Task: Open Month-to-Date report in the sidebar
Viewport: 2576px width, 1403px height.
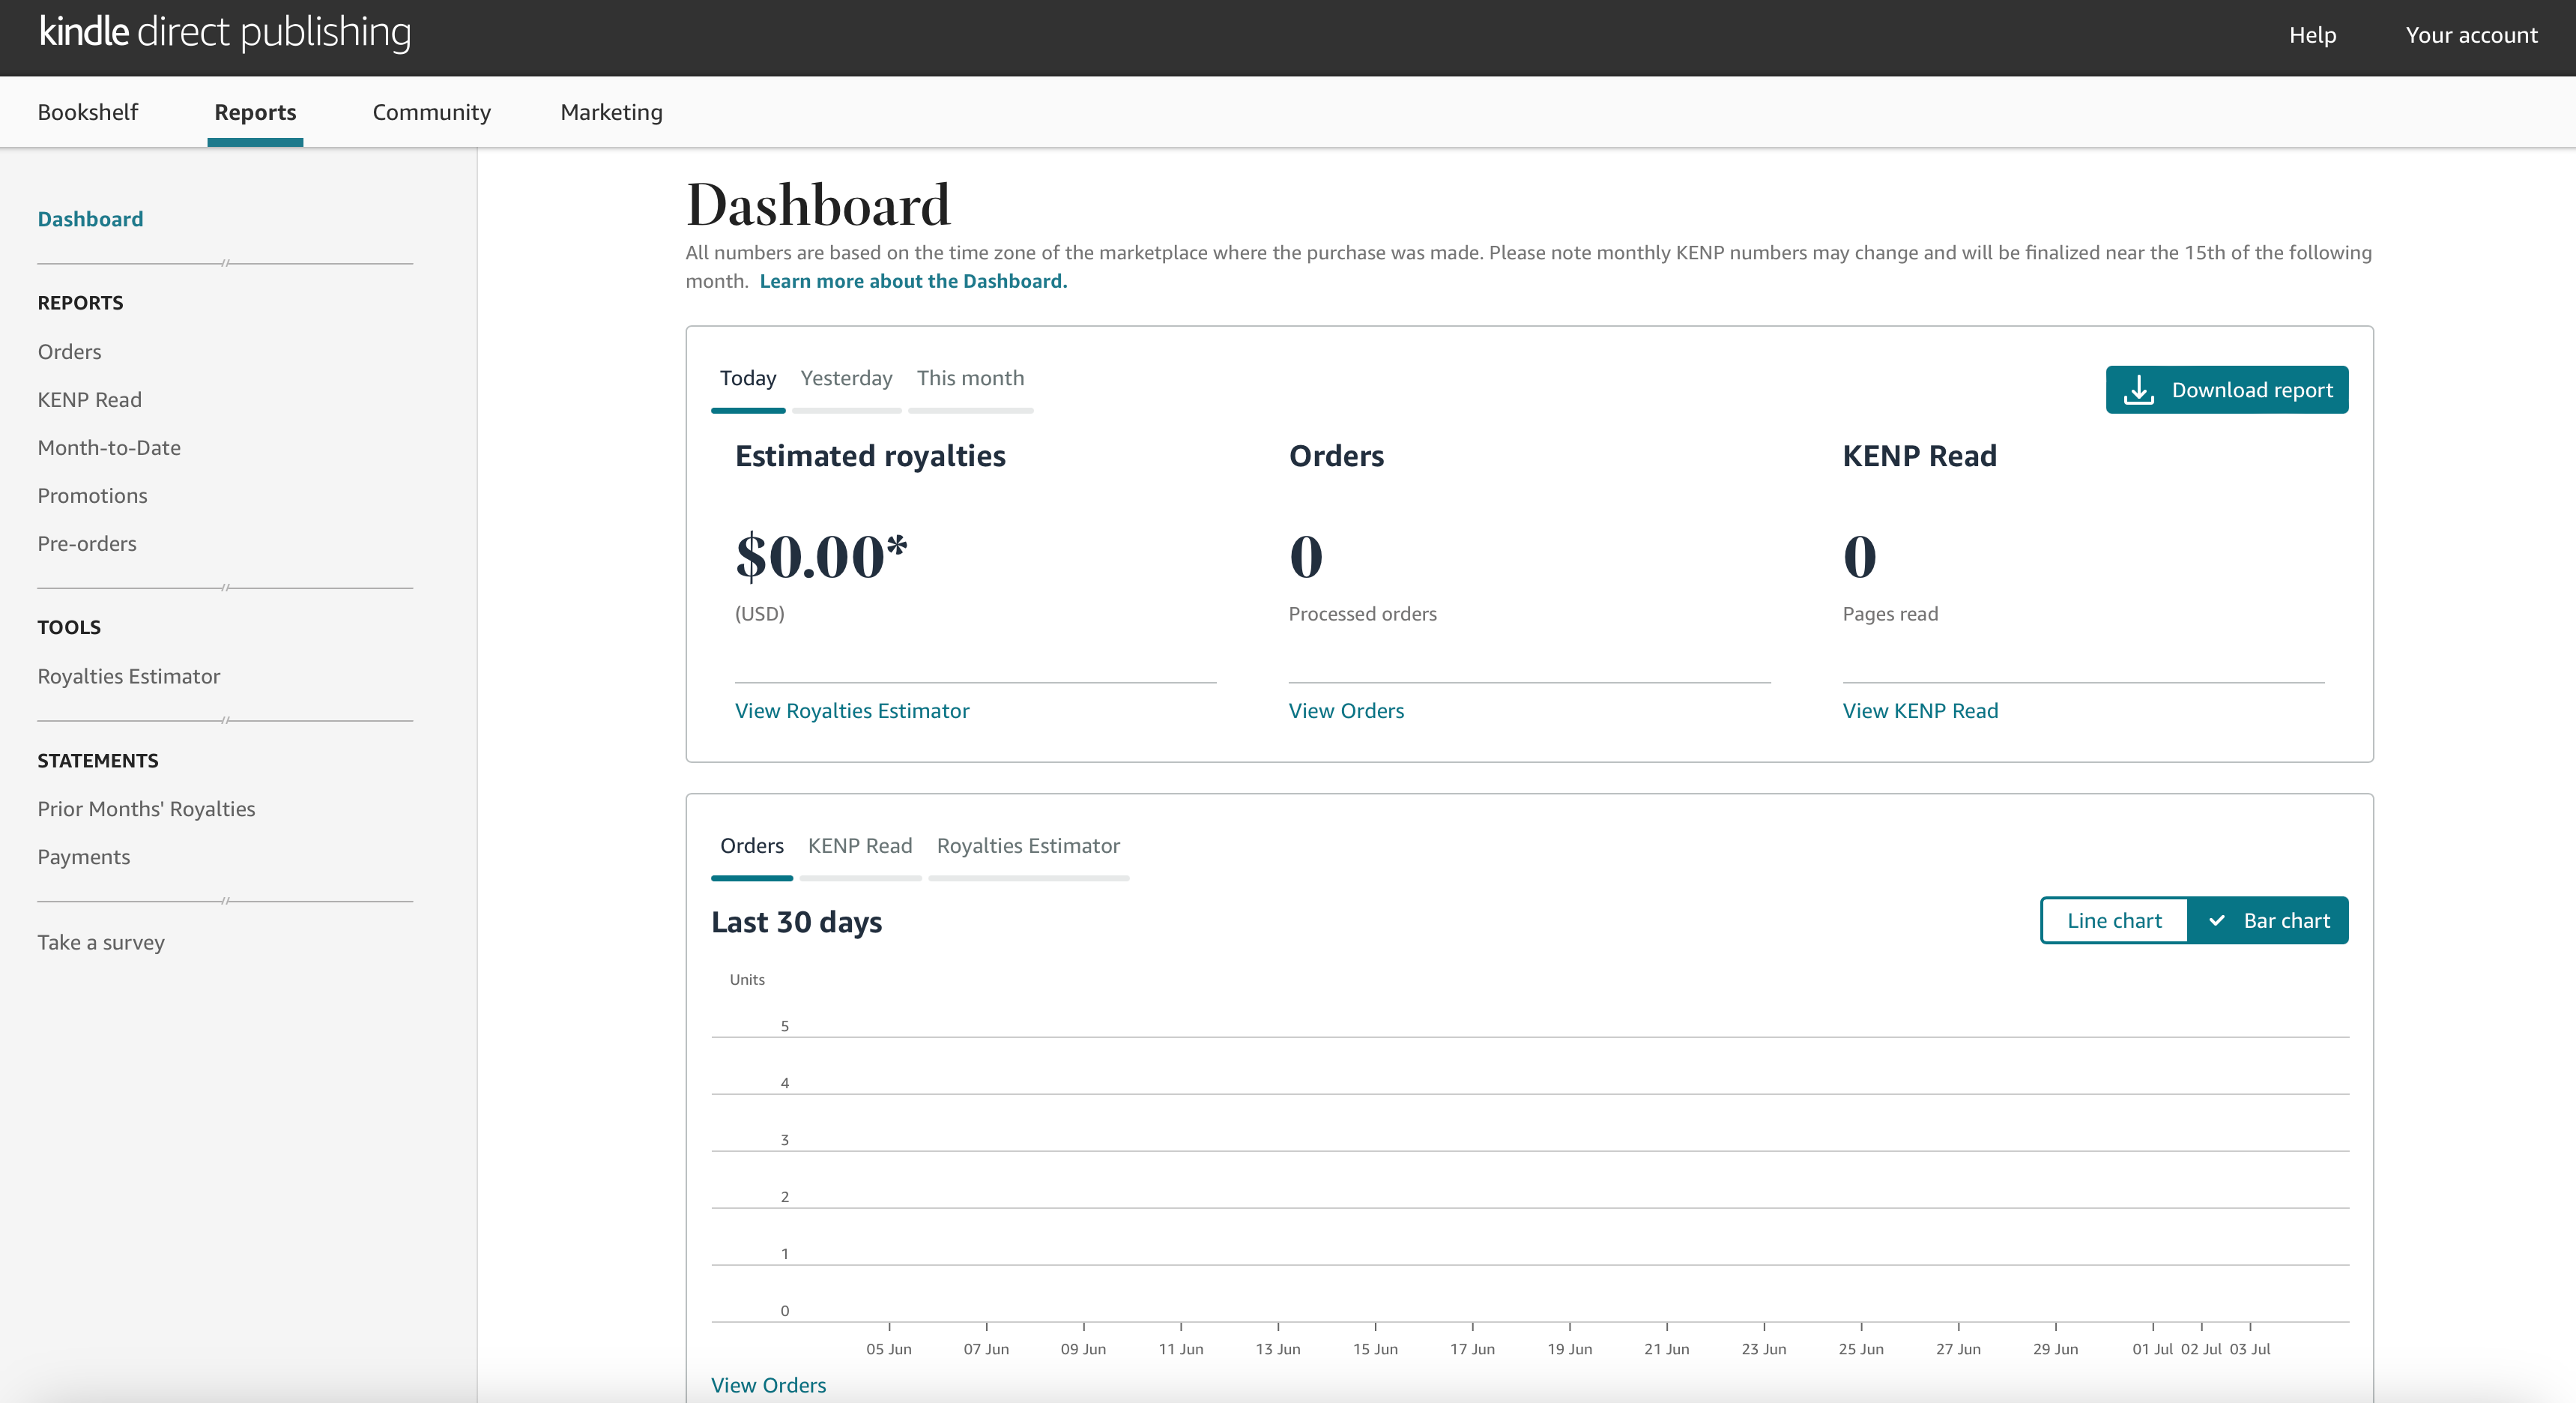Action: [109, 448]
